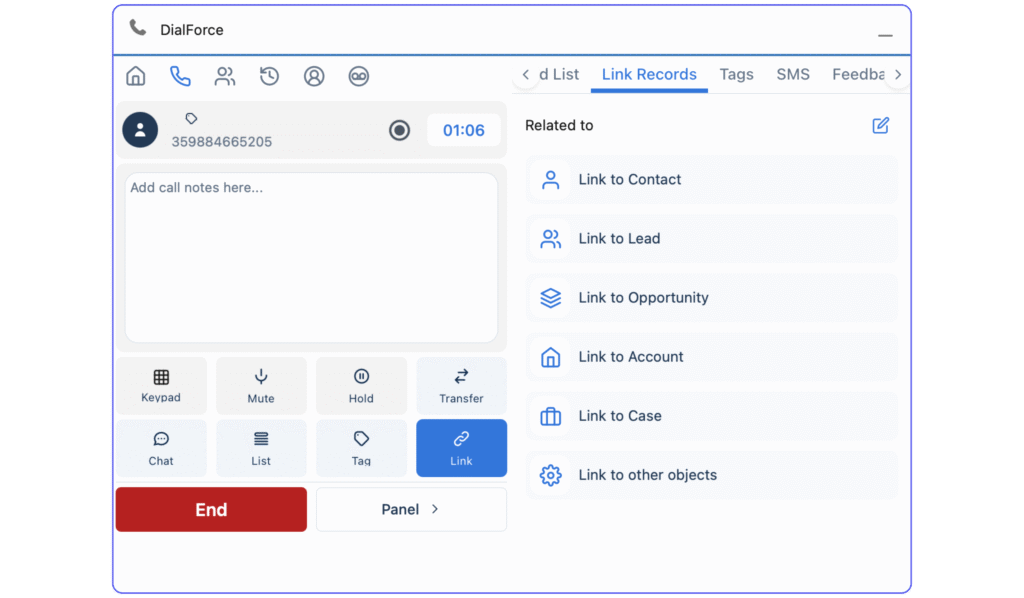The image size is (1024, 598).
Task: Click the edit pencil icon beside Related to
Action: [x=880, y=125]
